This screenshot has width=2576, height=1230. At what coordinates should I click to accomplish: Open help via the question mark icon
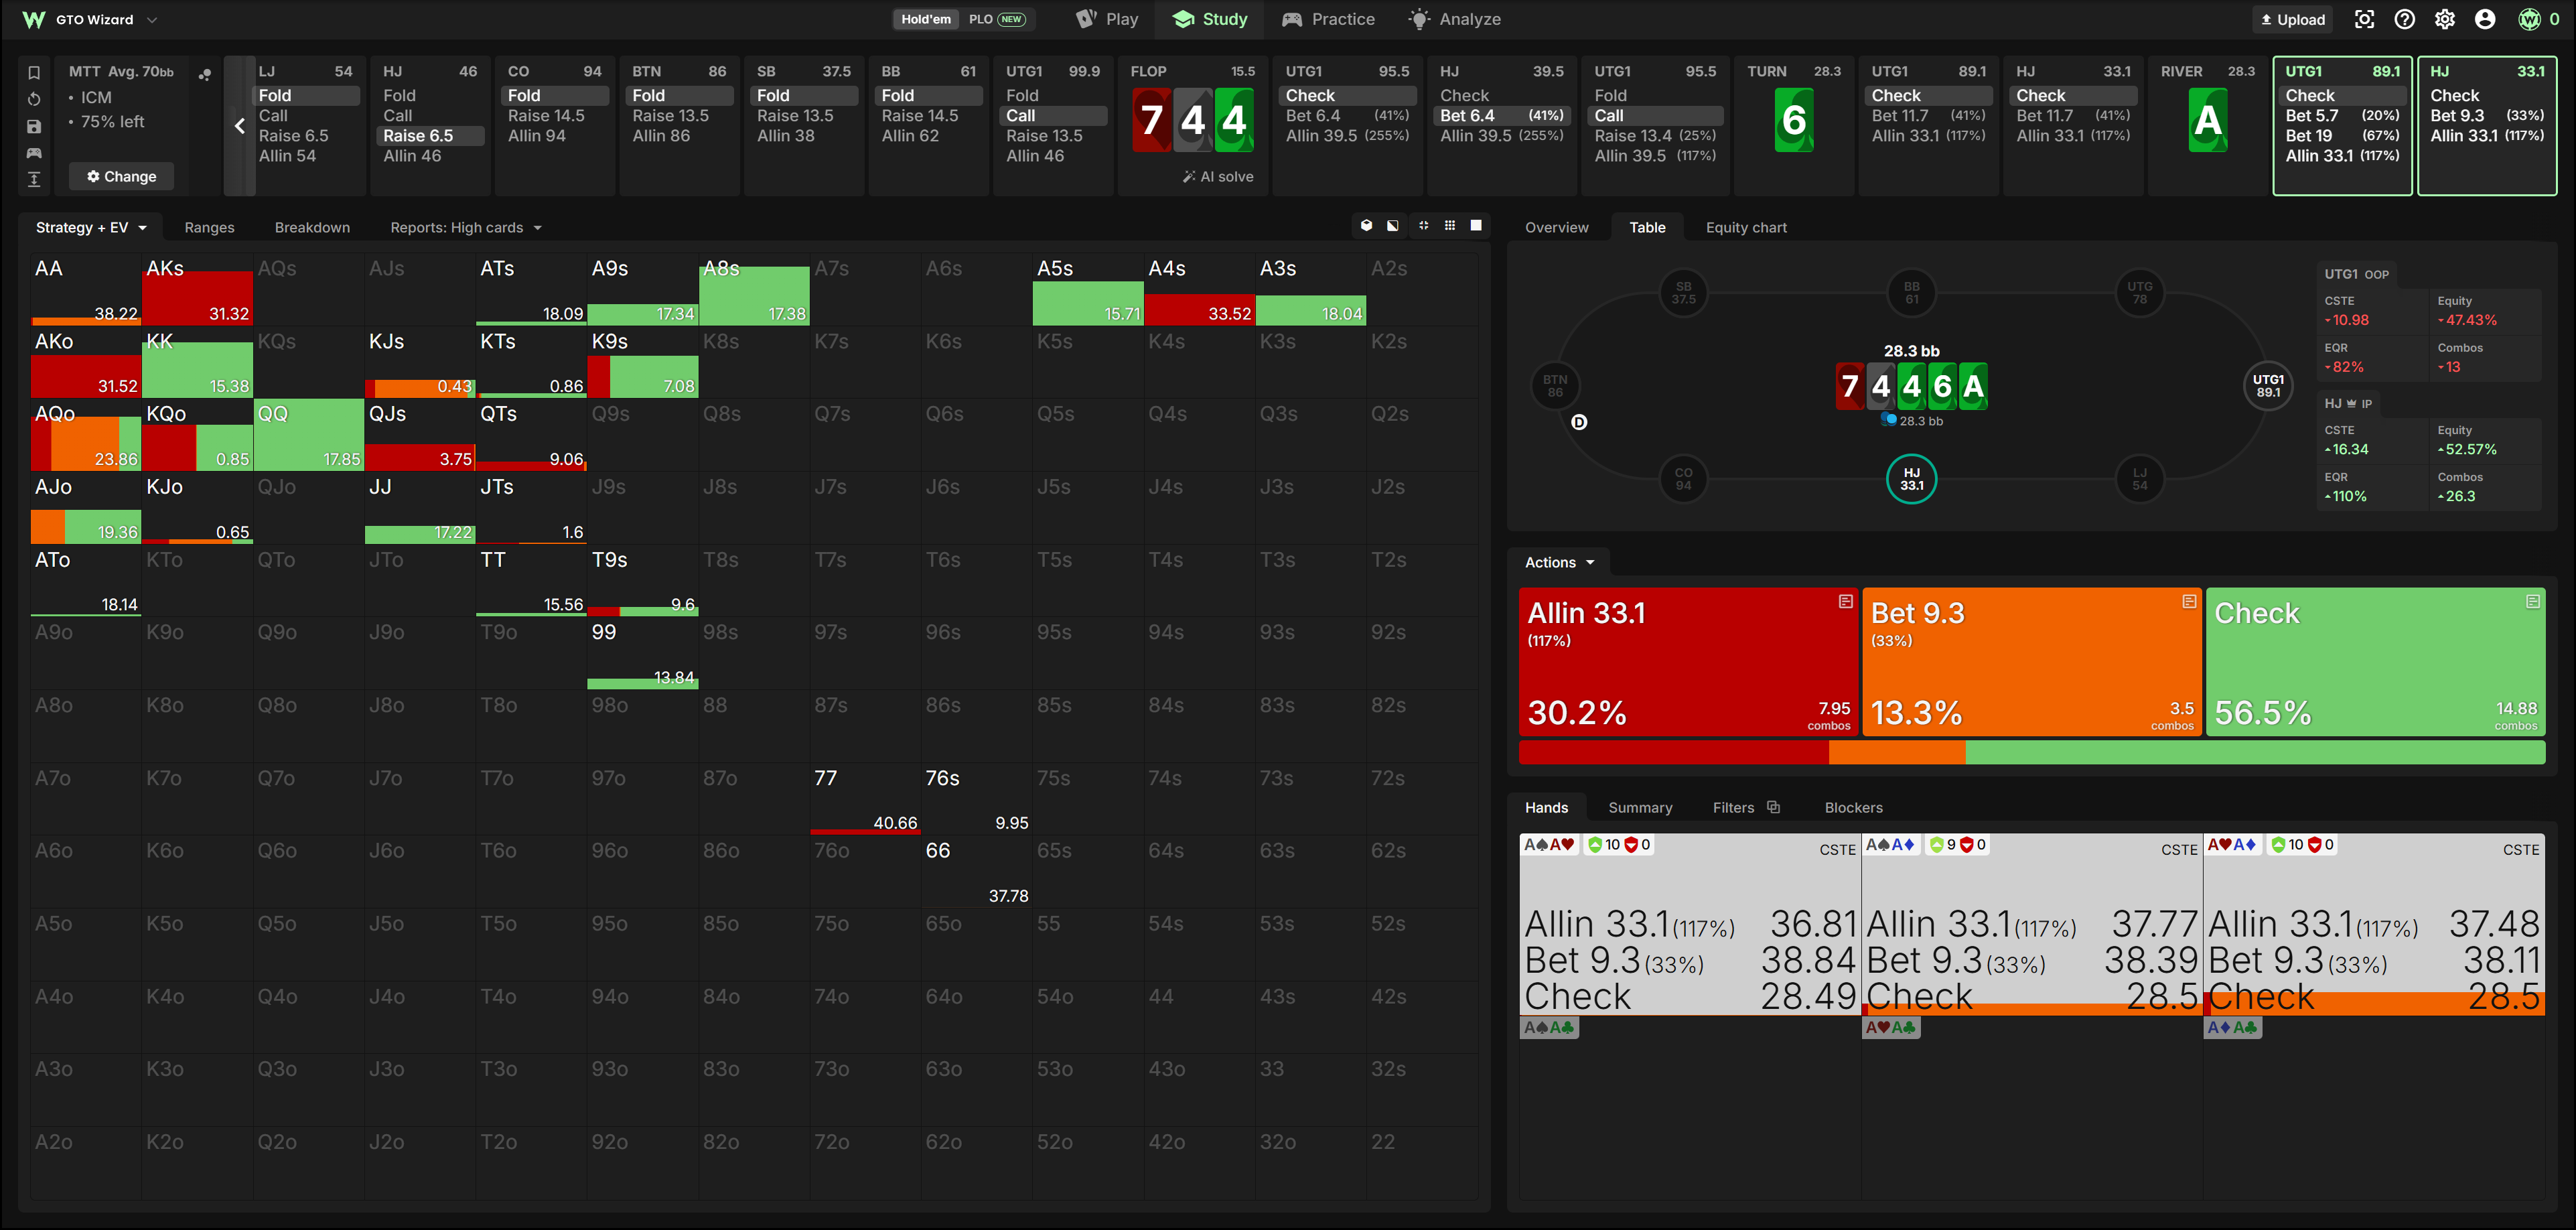click(2405, 19)
